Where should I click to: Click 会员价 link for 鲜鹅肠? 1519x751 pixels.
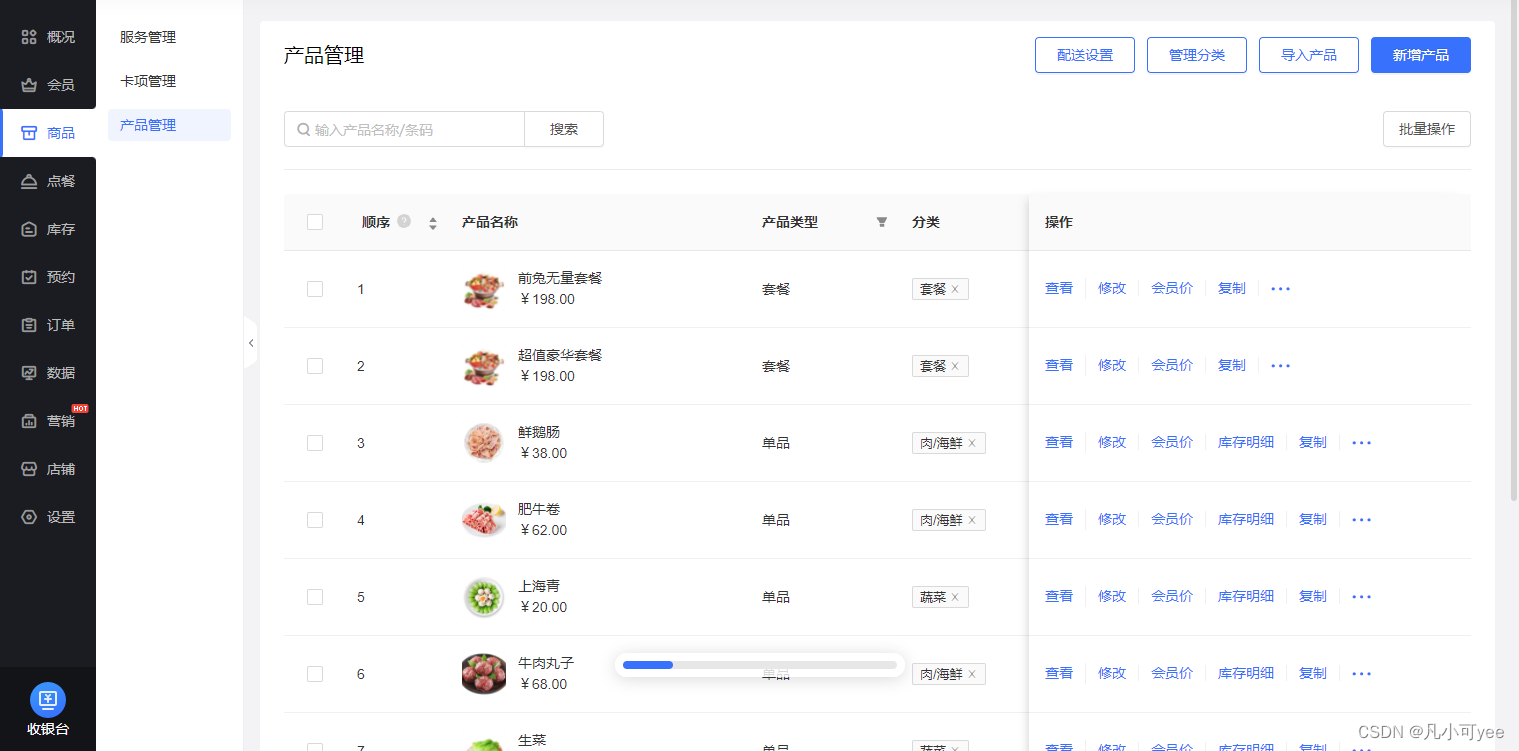coord(1172,442)
